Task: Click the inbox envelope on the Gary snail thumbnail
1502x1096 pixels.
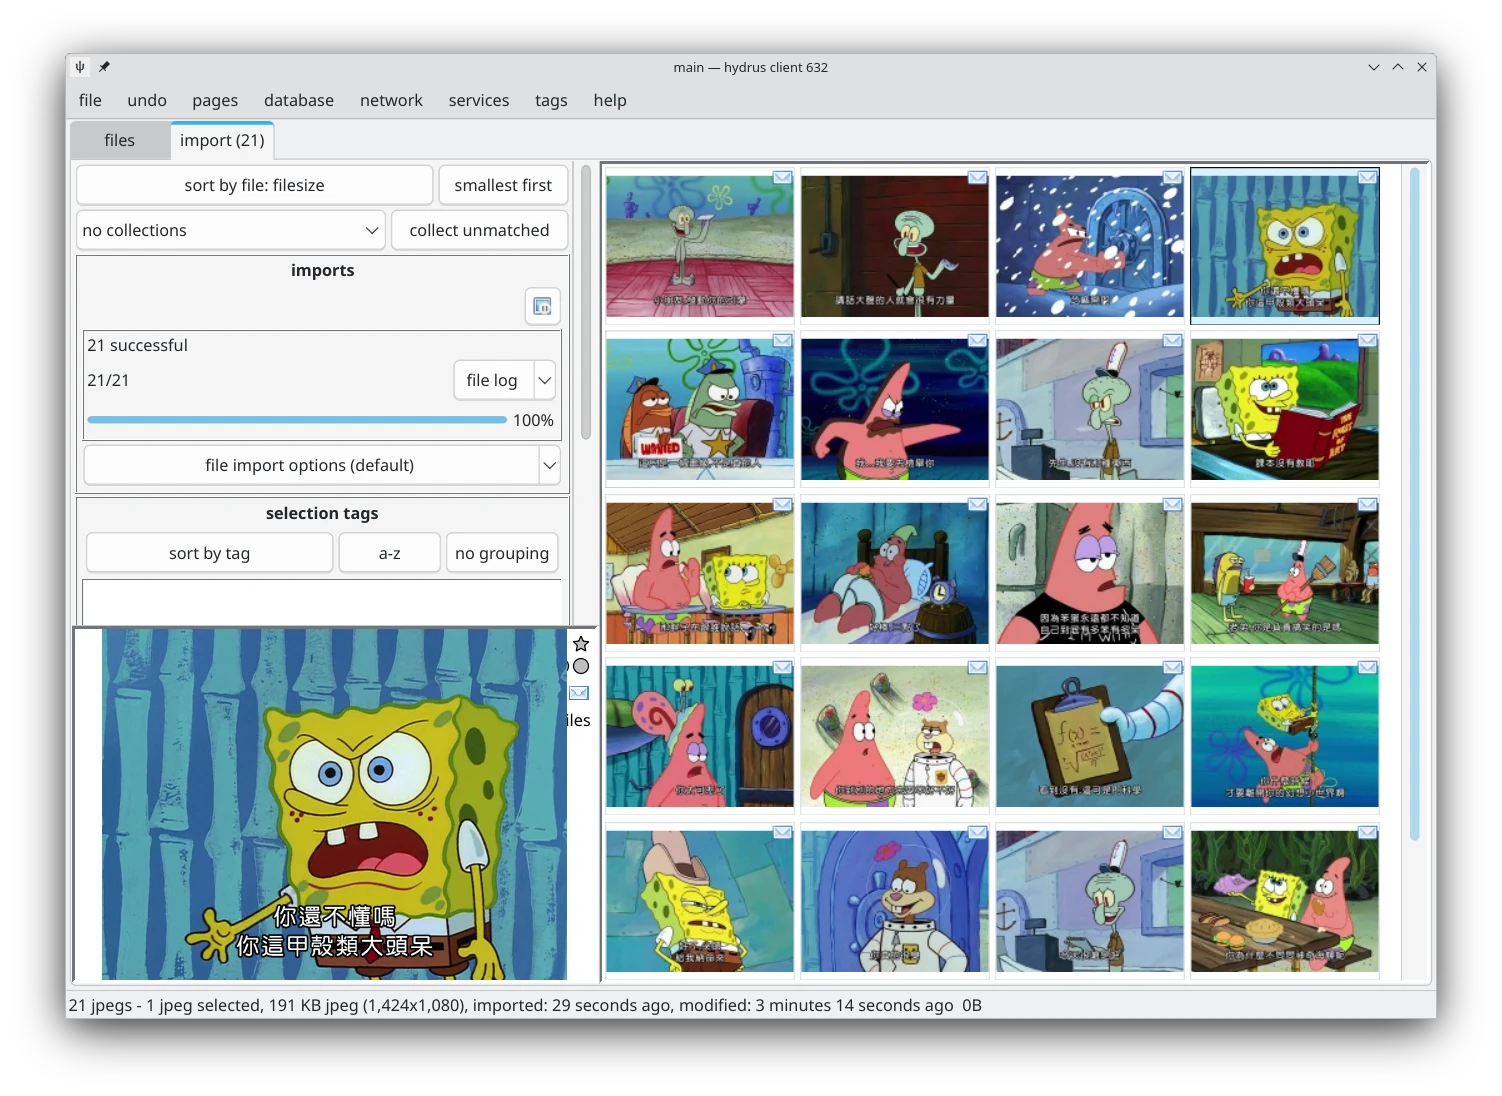Action: (x=781, y=667)
